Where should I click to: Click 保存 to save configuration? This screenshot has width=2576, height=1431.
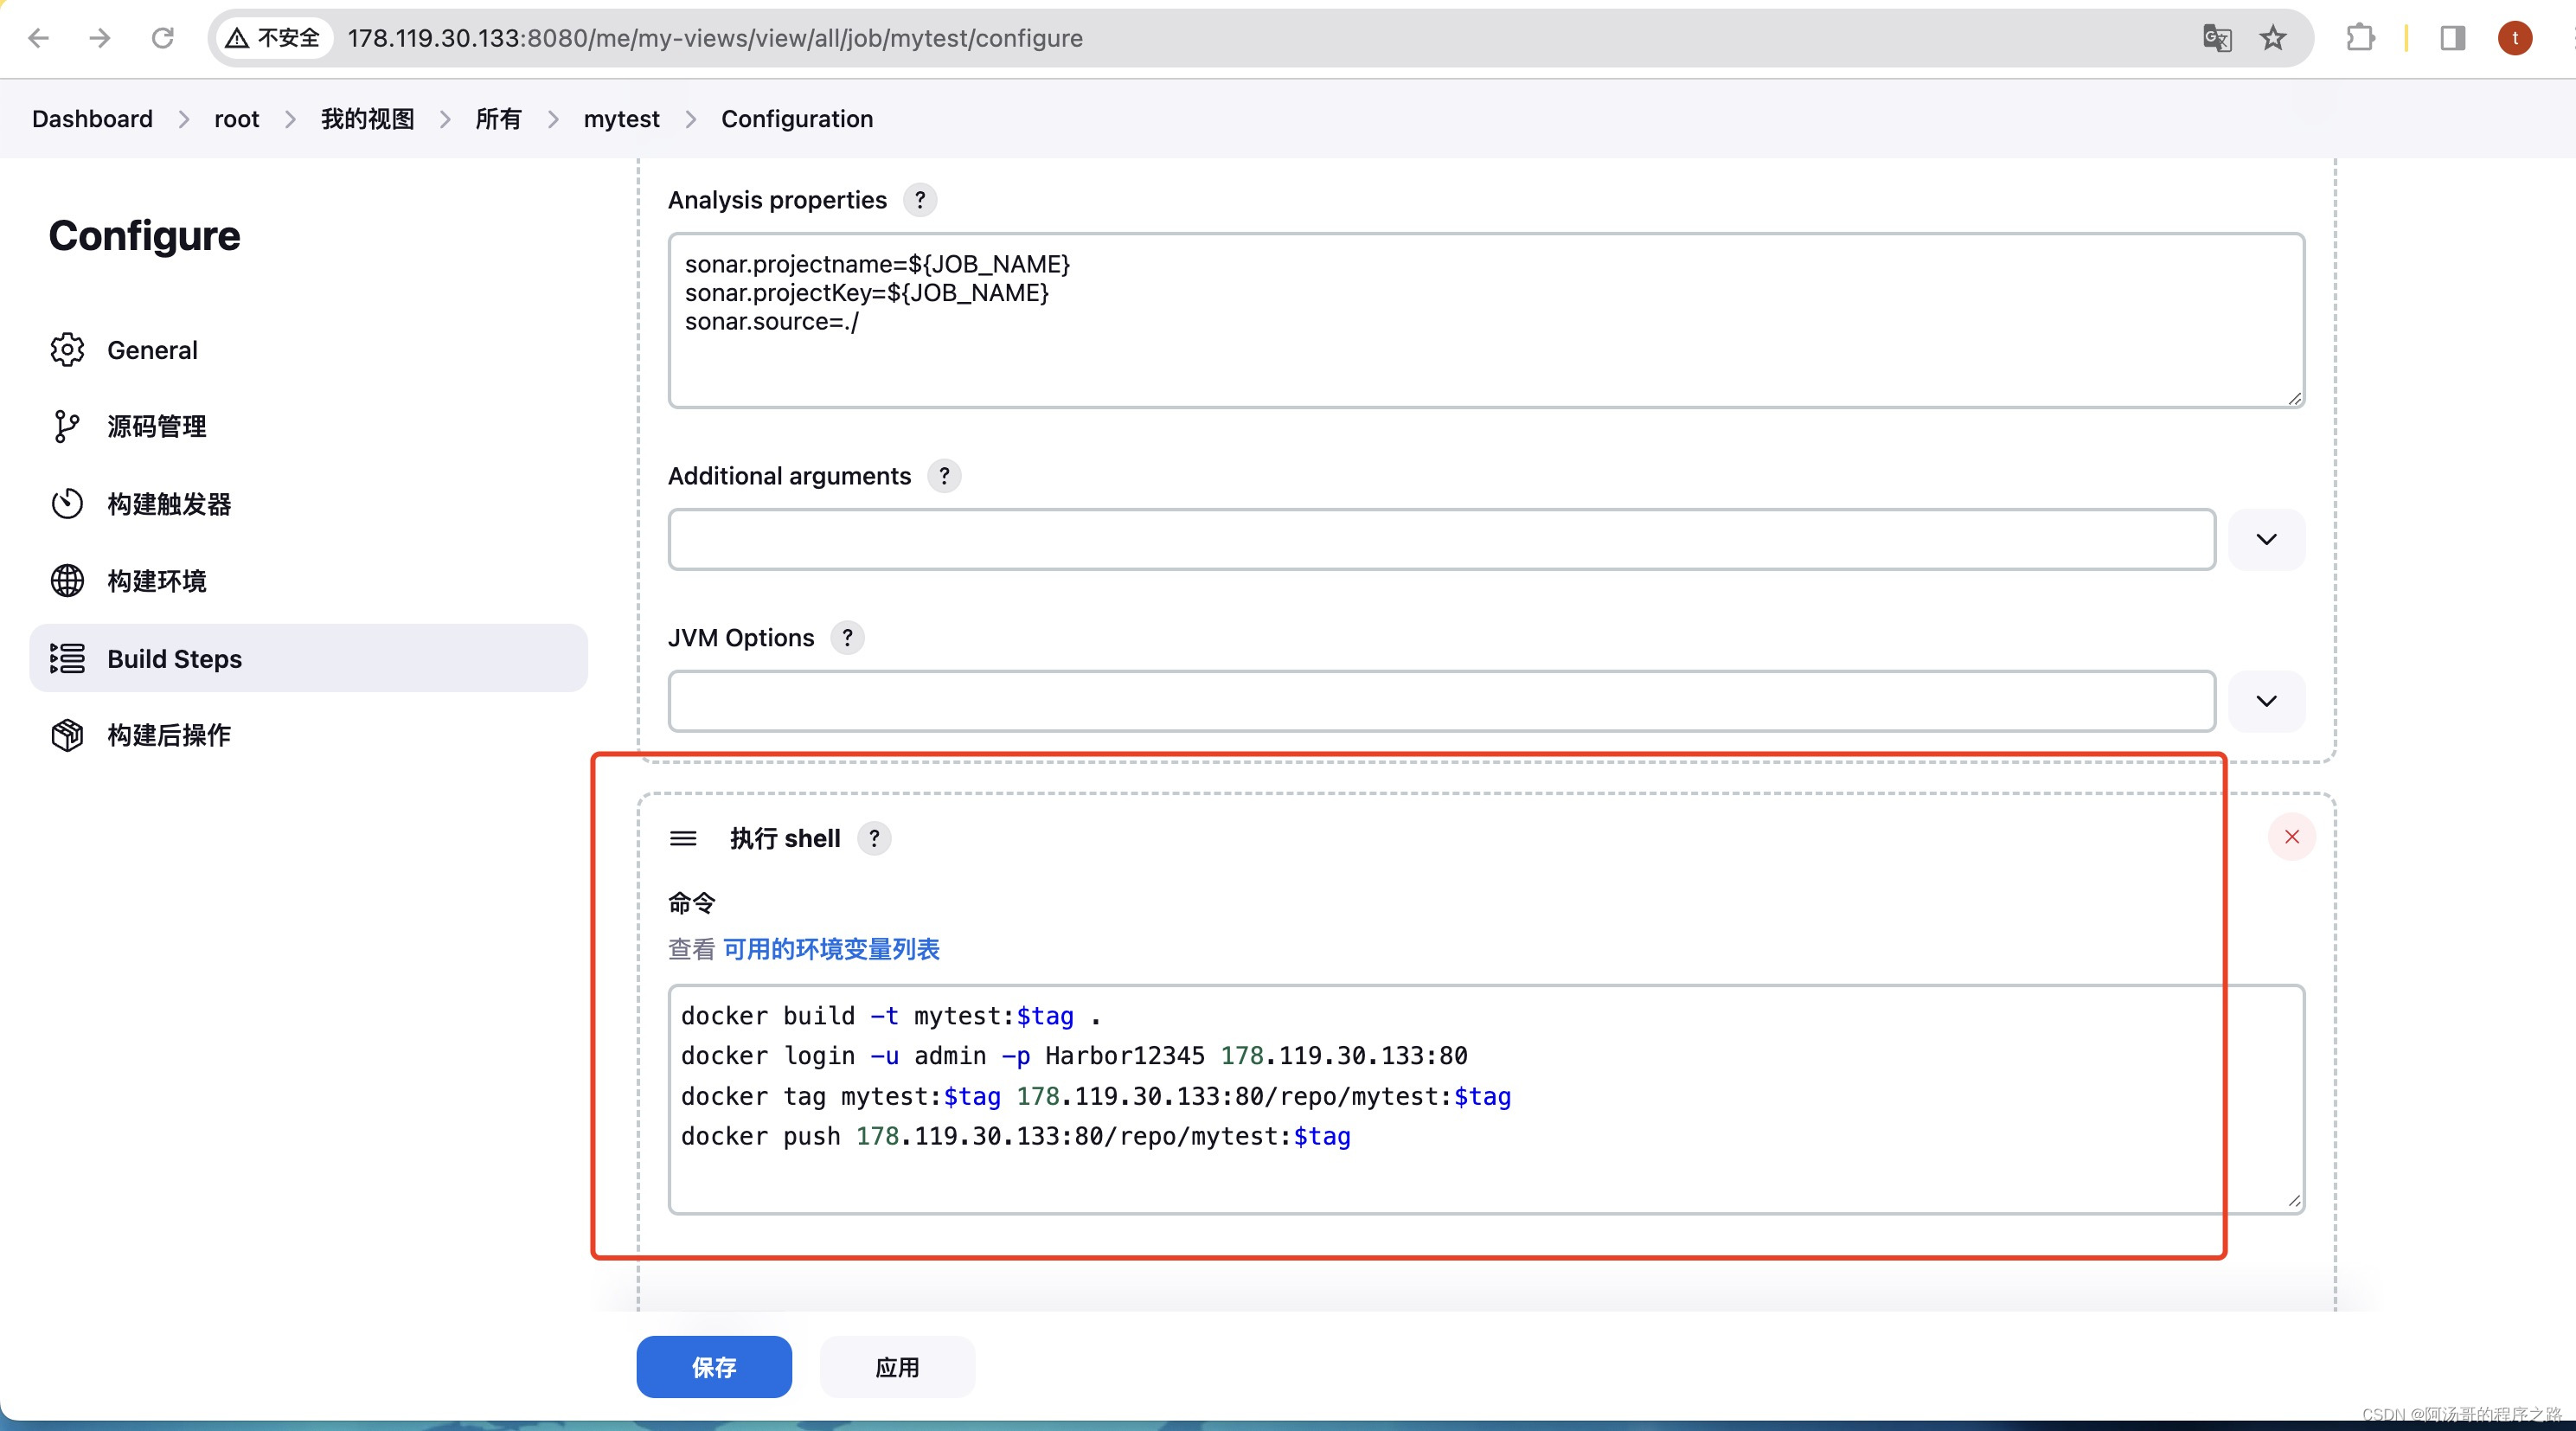point(714,1366)
